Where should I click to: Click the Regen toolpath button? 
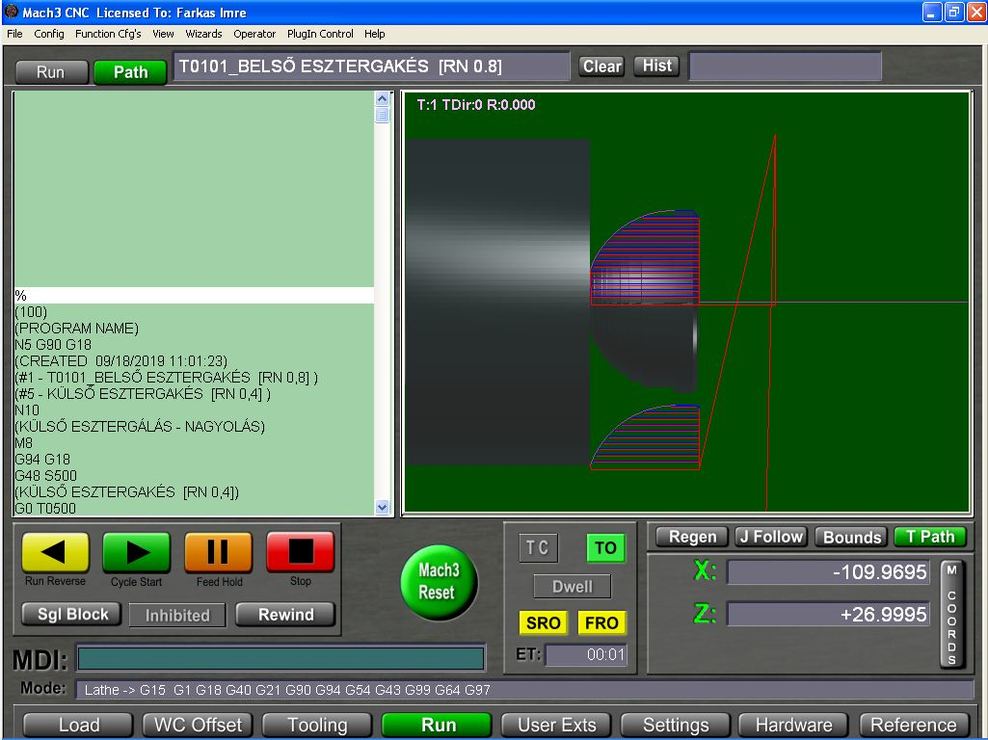pyautogui.click(x=692, y=537)
